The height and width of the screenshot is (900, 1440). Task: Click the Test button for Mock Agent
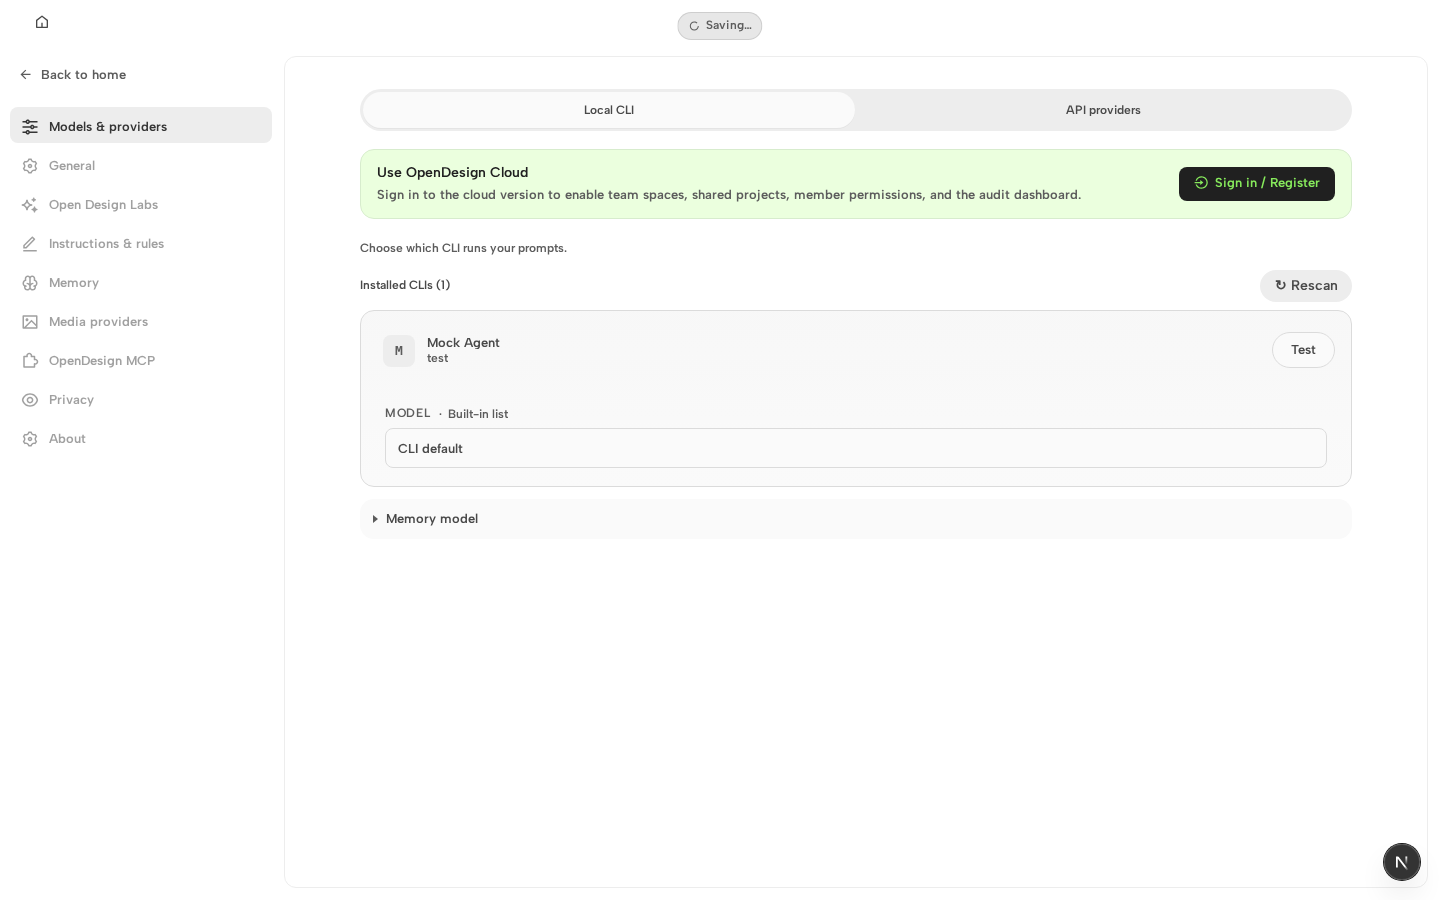(1303, 350)
